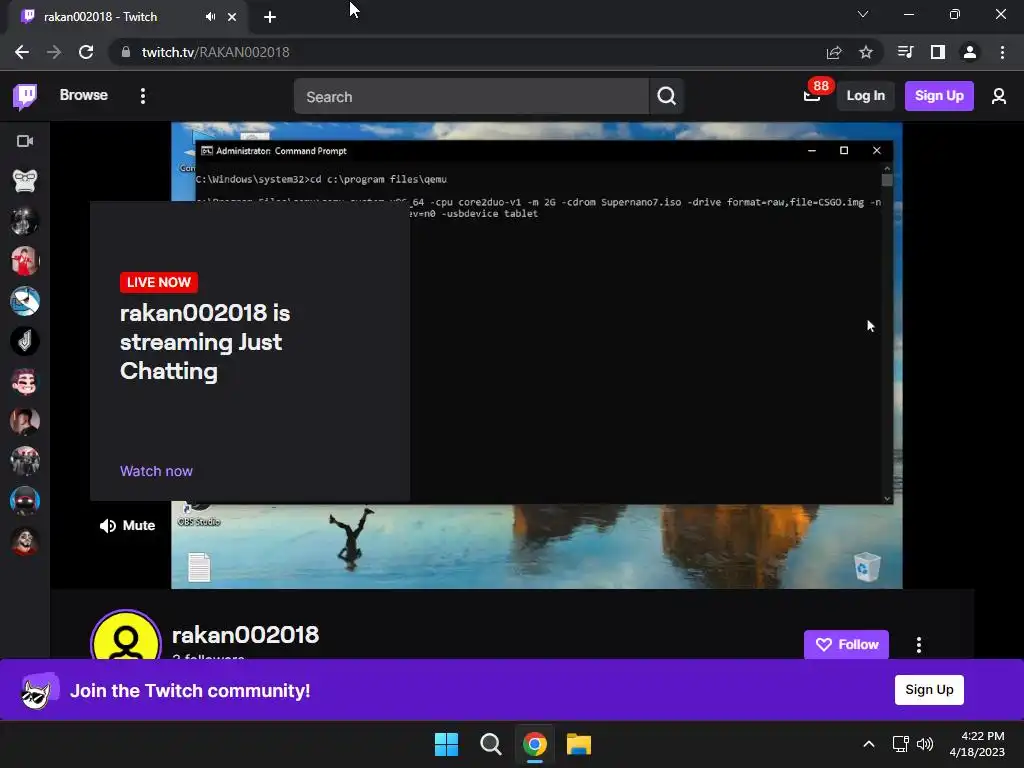The width and height of the screenshot is (1024, 768).
Task: Open the media control icon in toolbar
Action: [905, 52]
